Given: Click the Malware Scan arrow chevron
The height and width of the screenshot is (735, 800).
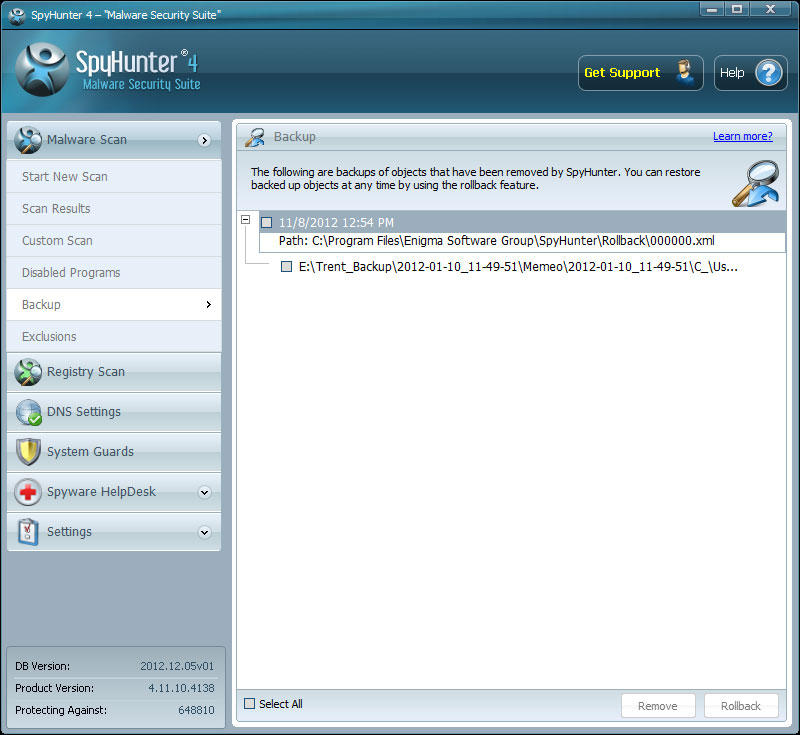Looking at the screenshot, I should (x=205, y=140).
